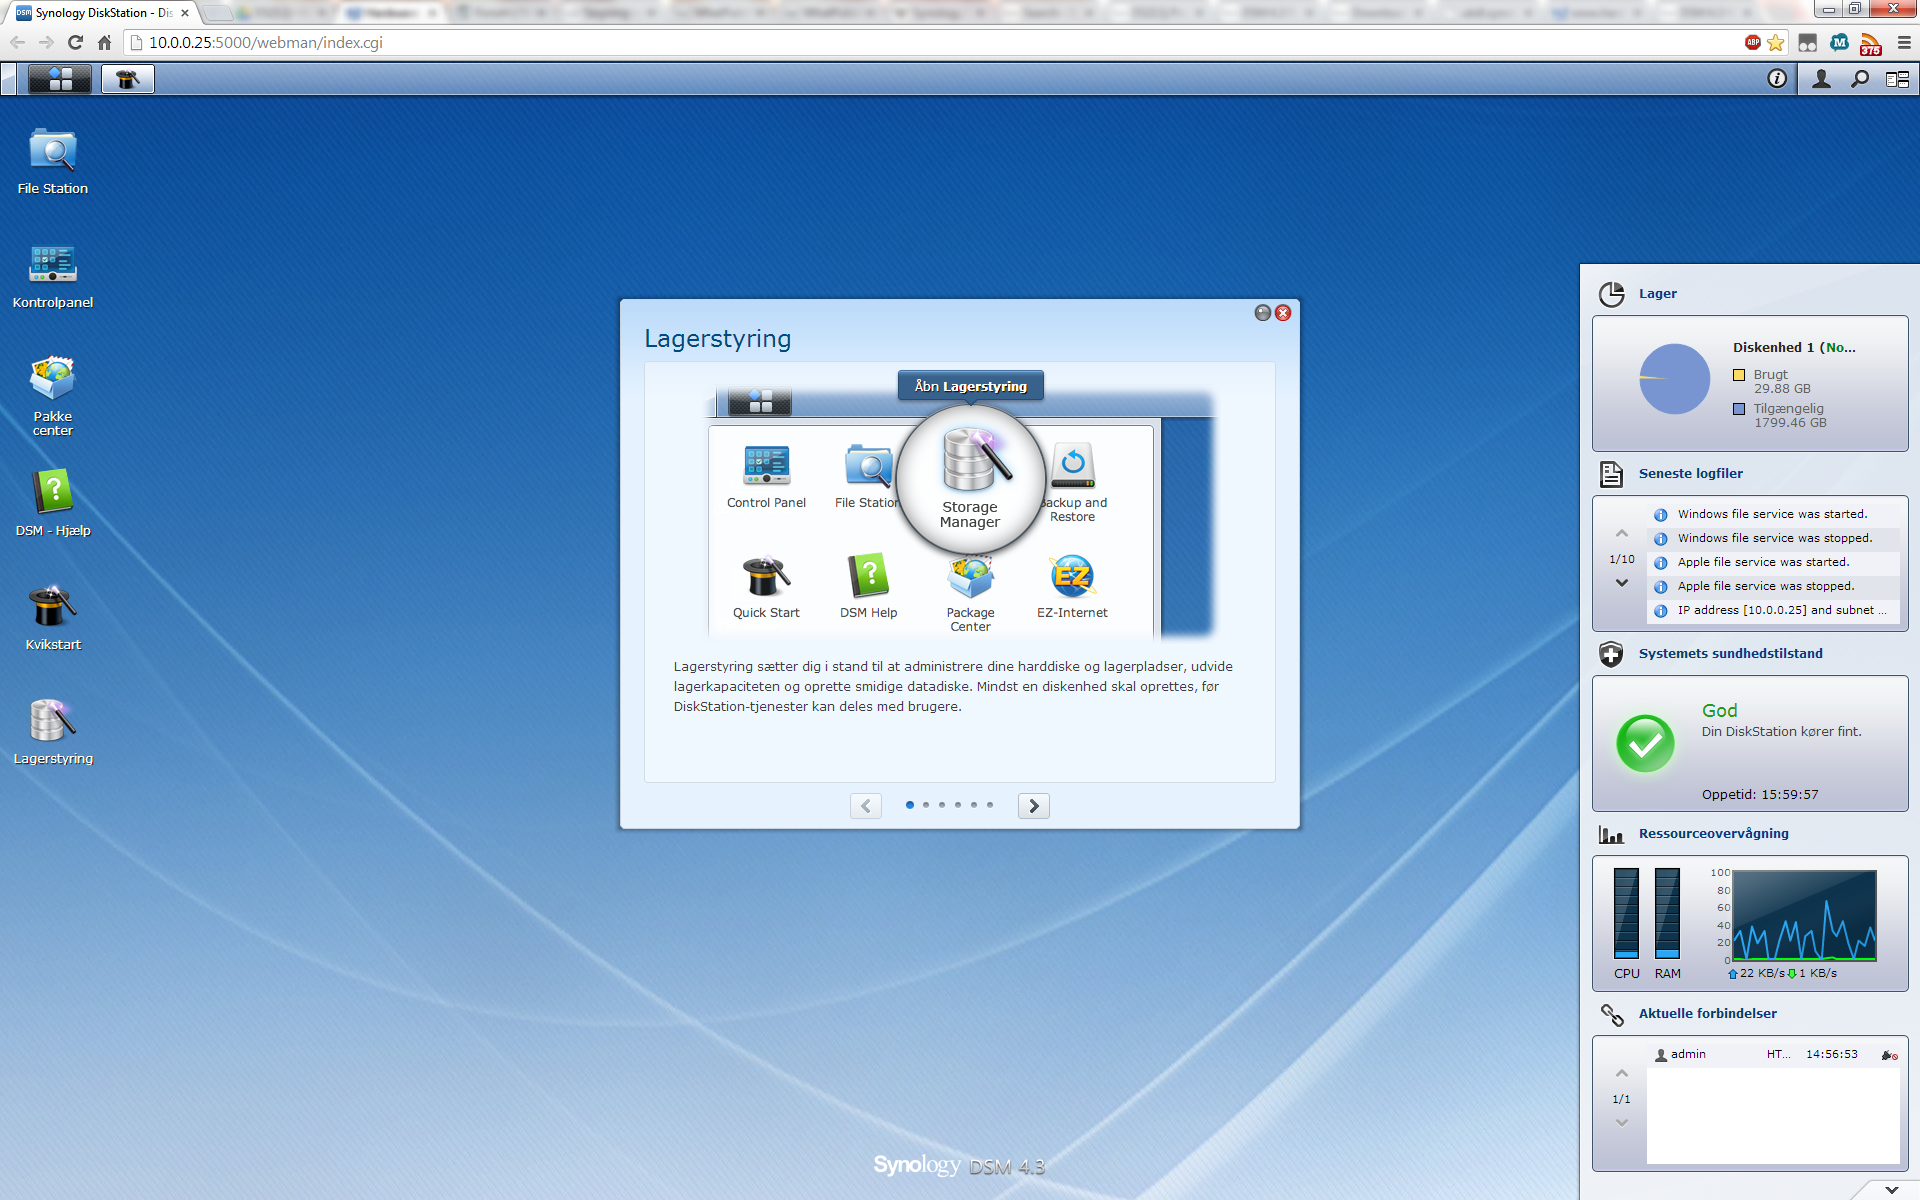This screenshot has height=1200, width=1920.
Task: Close the Synology DiskStation browser tab
Action: pyautogui.click(x=185, y=13)
